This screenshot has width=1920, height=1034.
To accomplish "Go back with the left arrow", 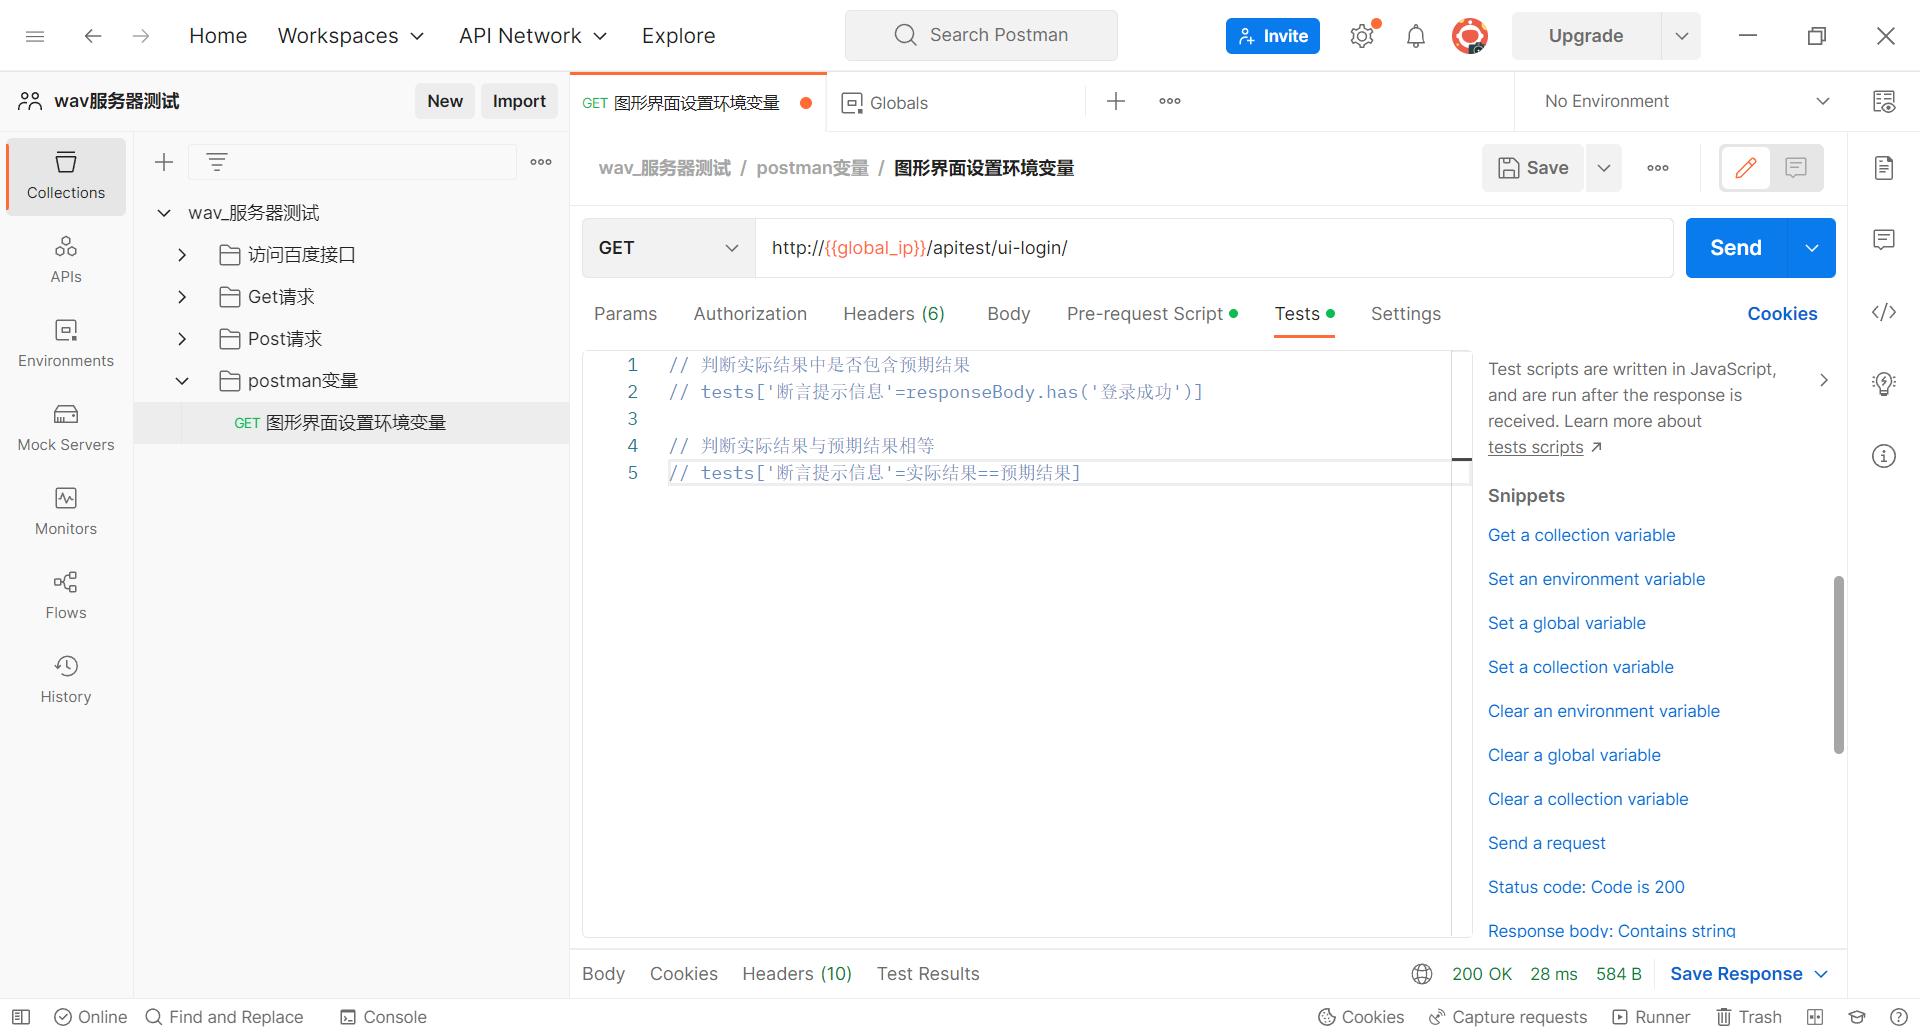I will click(93, 36).
